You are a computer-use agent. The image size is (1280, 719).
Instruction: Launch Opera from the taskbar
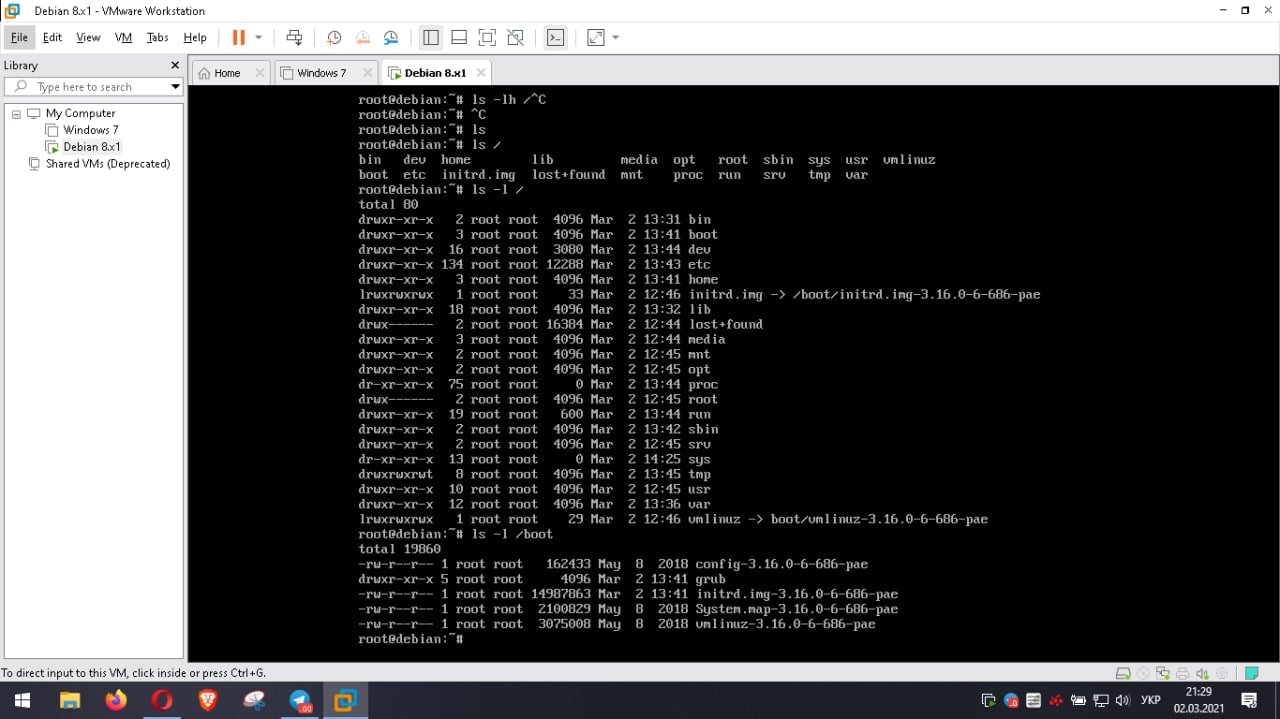coord(162,700)
